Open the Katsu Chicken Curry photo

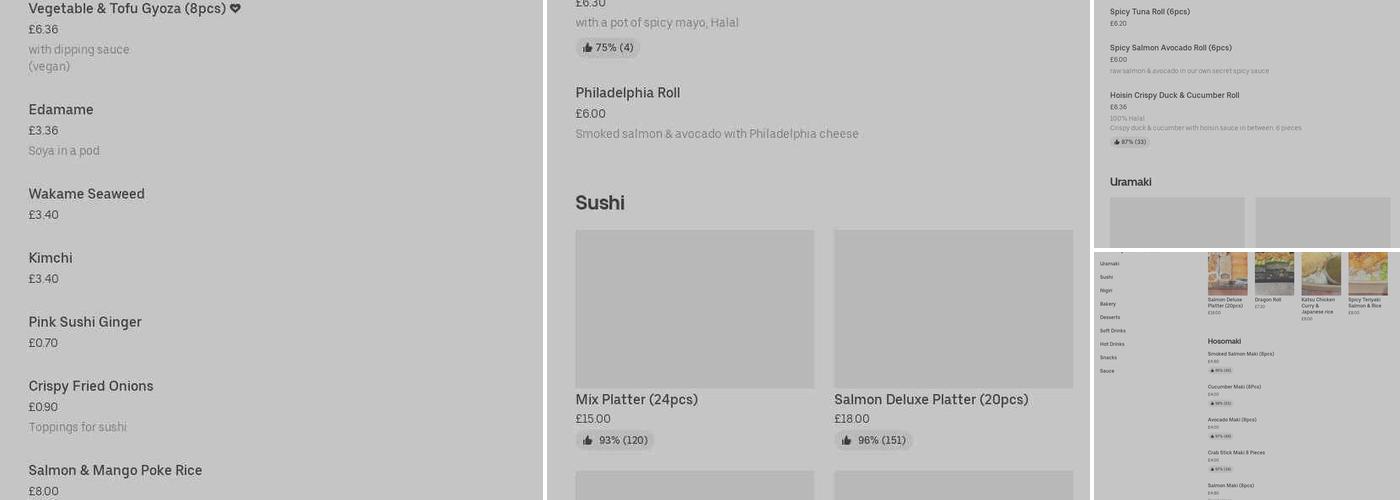point(1320,273)
